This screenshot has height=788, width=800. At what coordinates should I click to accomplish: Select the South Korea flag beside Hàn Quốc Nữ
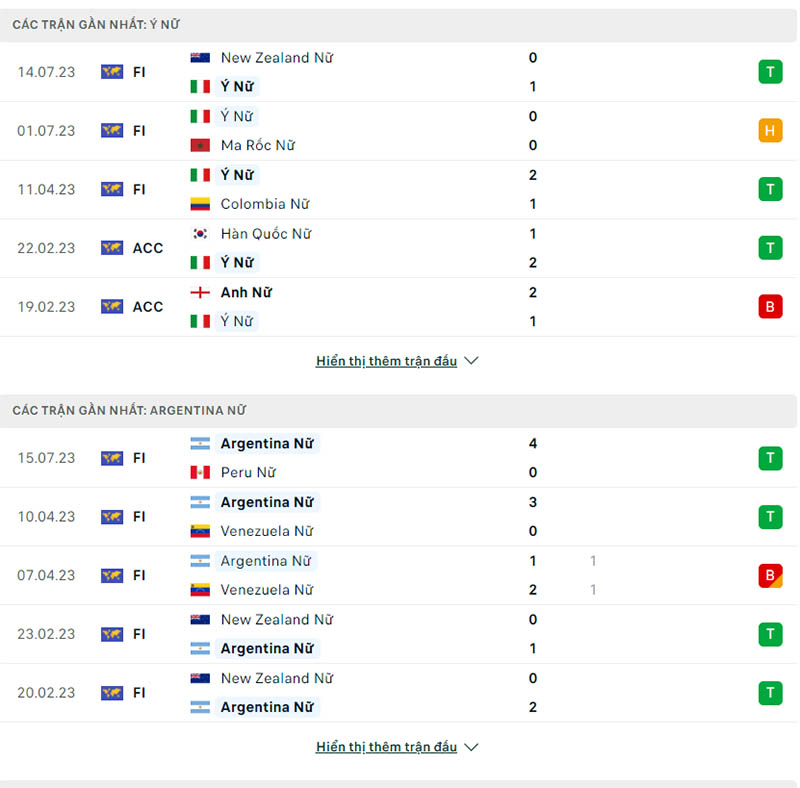[199, 233]
